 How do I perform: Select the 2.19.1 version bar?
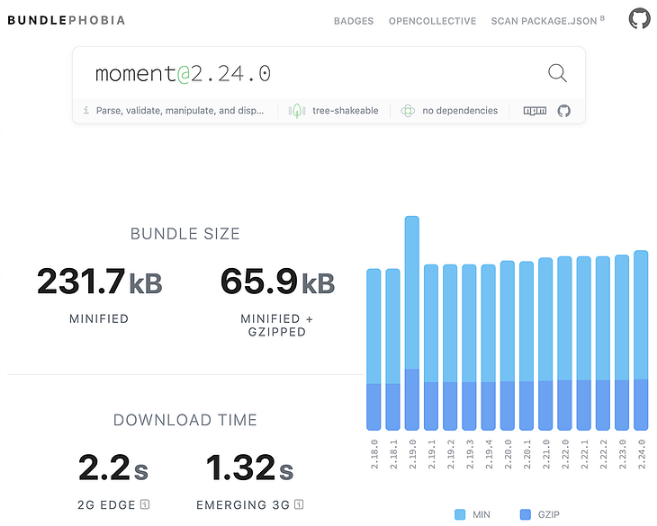tap(431, 347)
